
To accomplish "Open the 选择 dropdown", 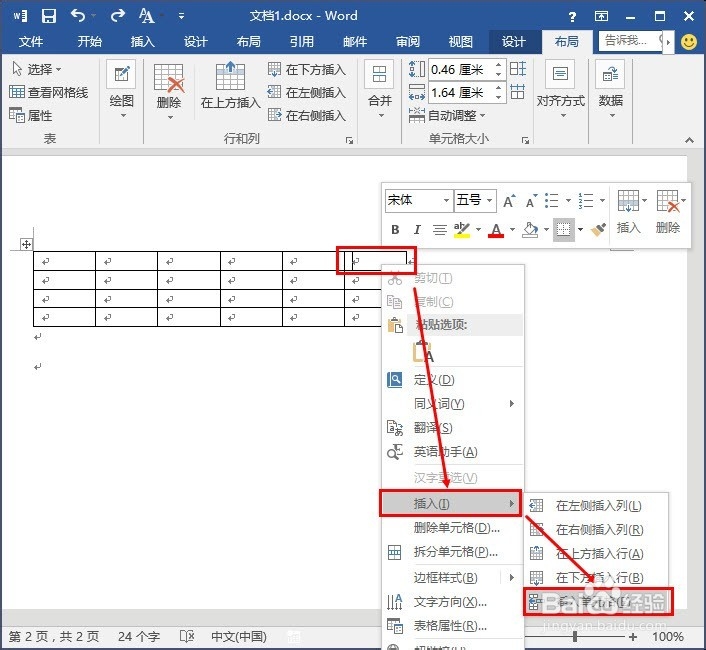I will [37, 69].
